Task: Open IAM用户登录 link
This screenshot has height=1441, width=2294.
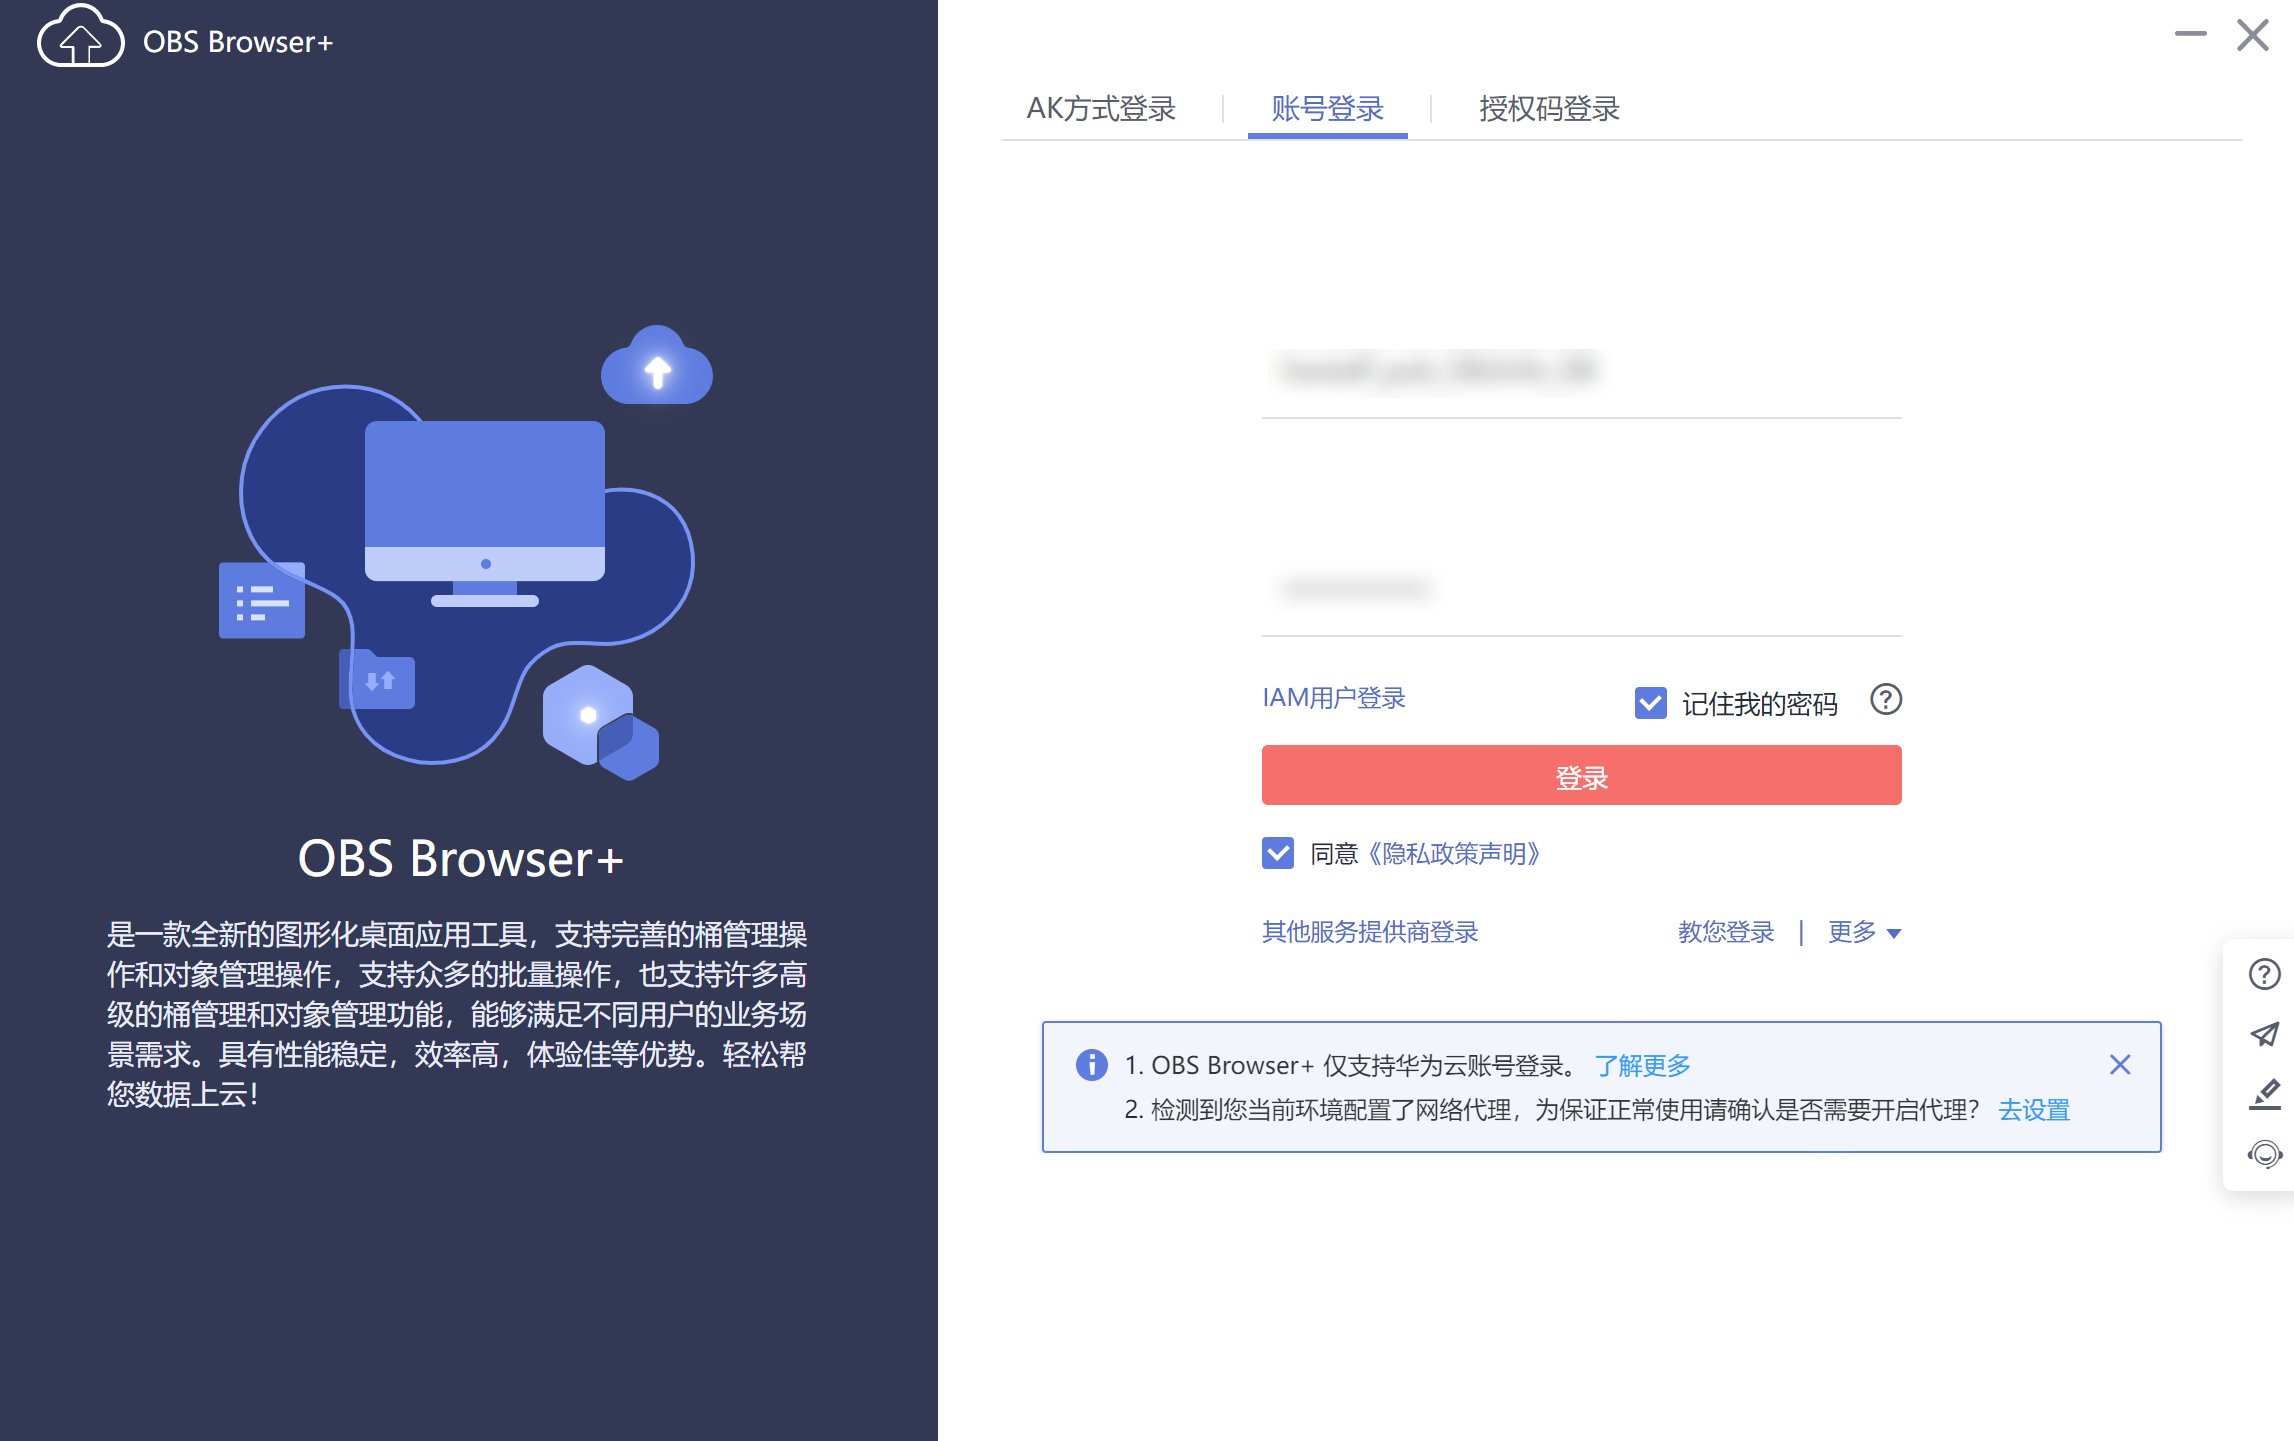Action: 1333,698
